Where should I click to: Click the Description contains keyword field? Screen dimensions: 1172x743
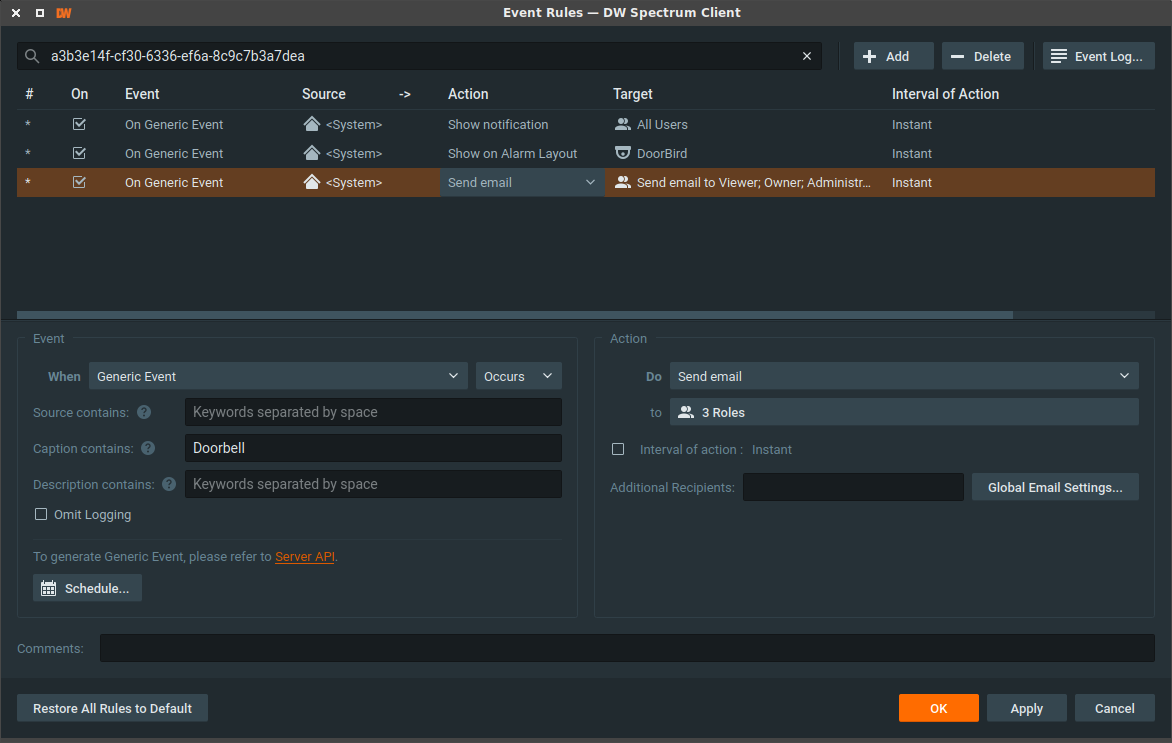point(374,484)
